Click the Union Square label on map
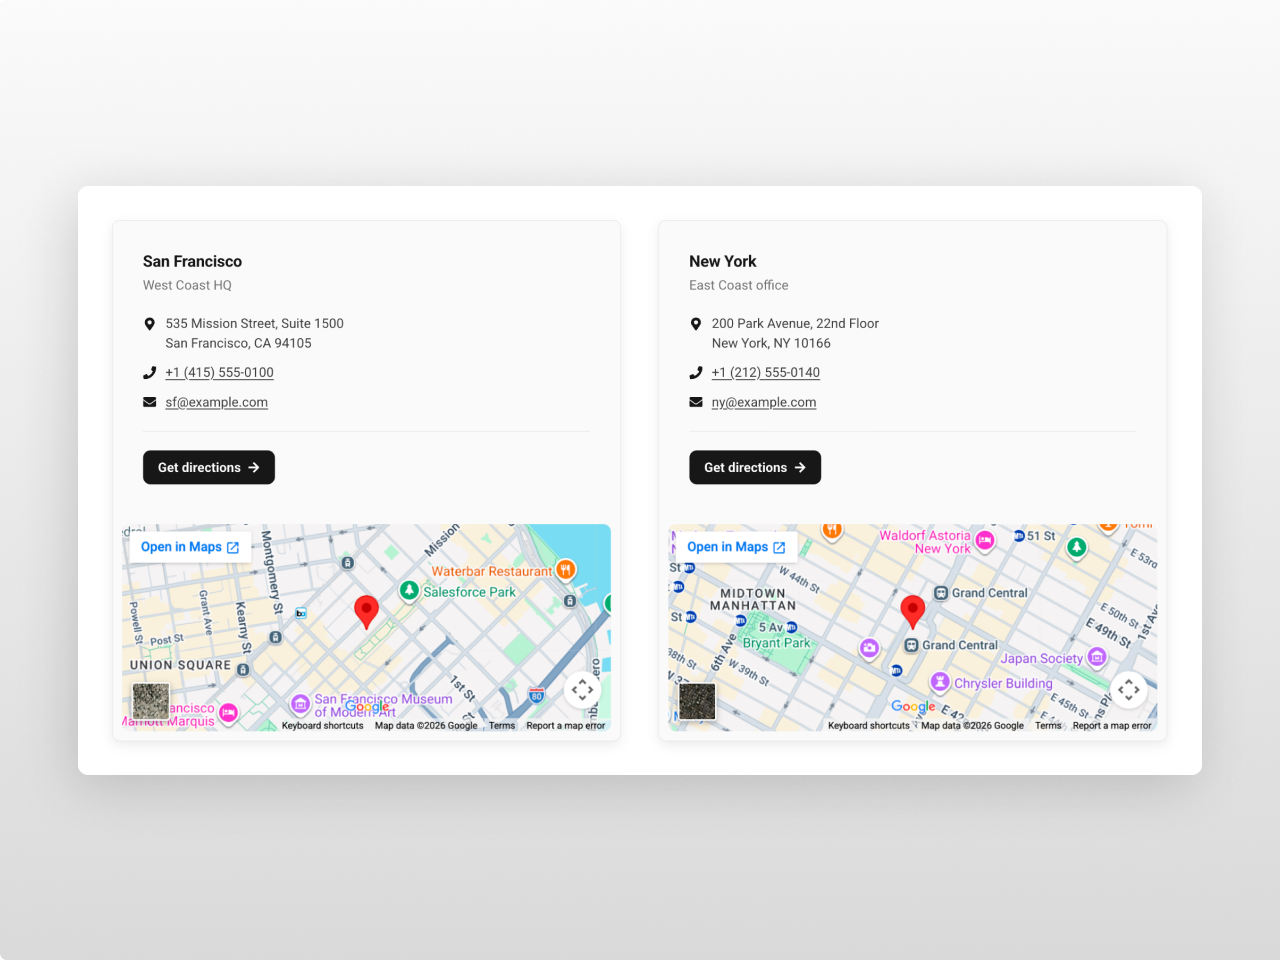 pyautogui.click(x=180, y=665)
